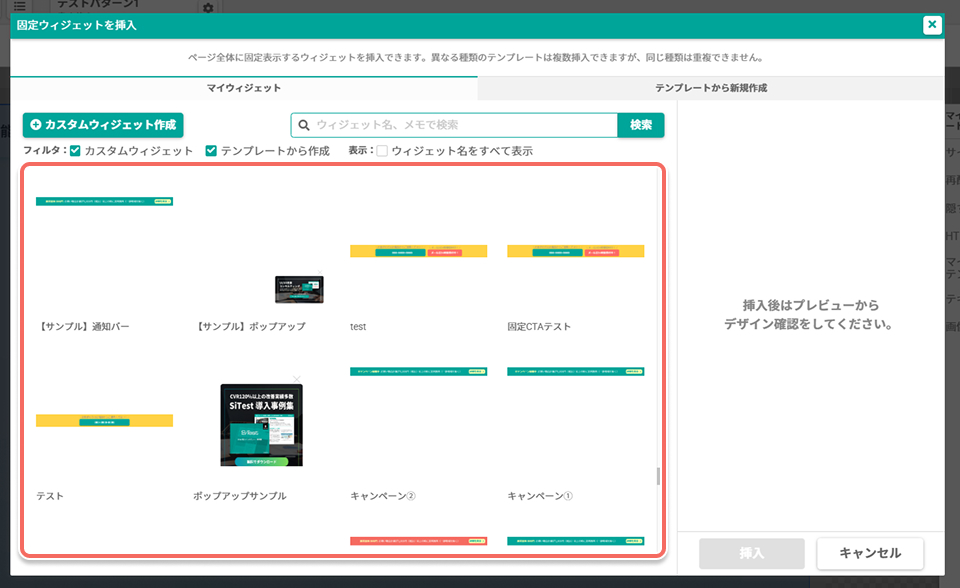960x588 pixels.
Task: Select the 【サンプル】通知バー widget thumbnail
Action: pos(105,202)
